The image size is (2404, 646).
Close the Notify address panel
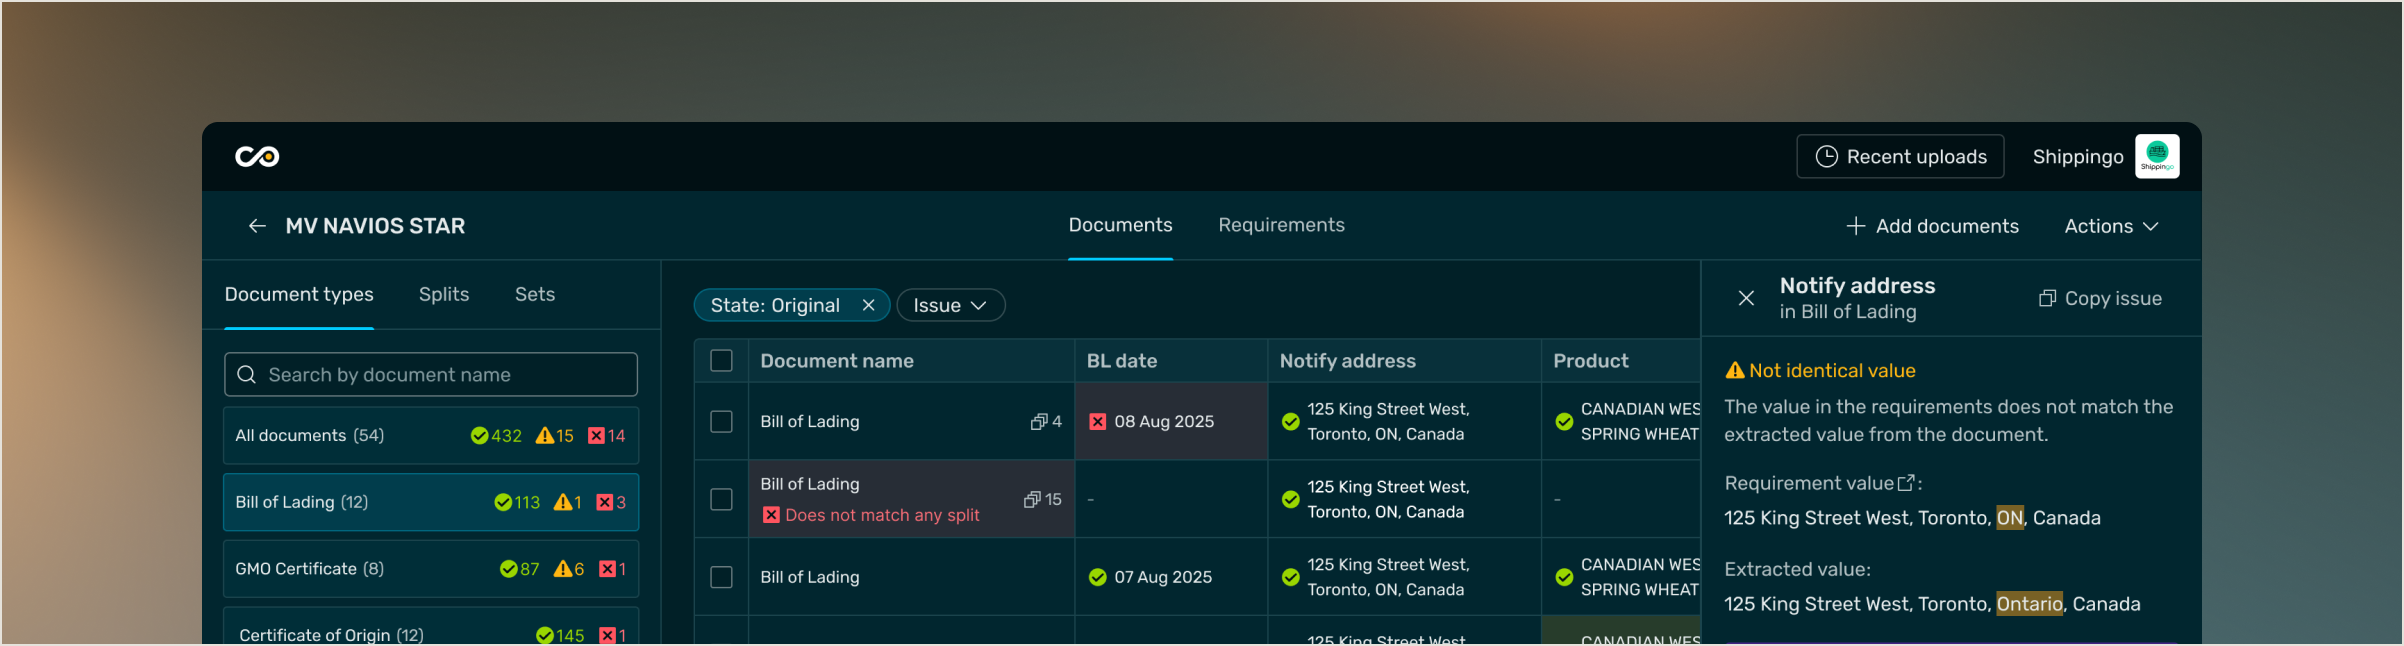1746,298
